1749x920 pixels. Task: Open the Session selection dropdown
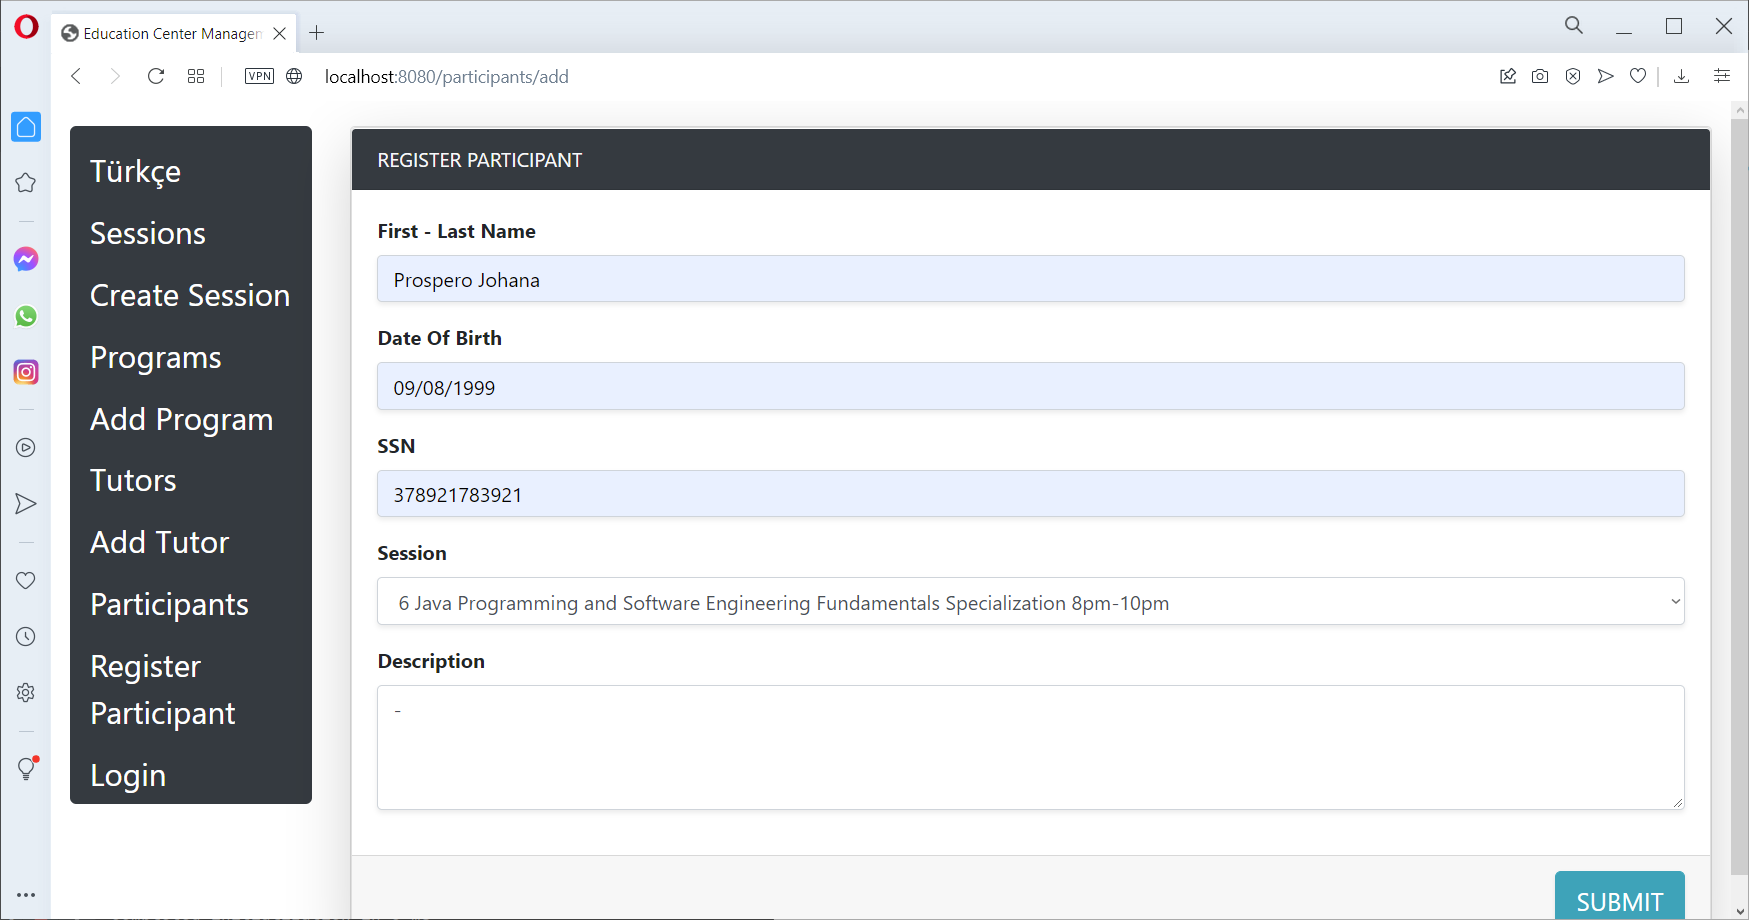(x=1030, y=601)
